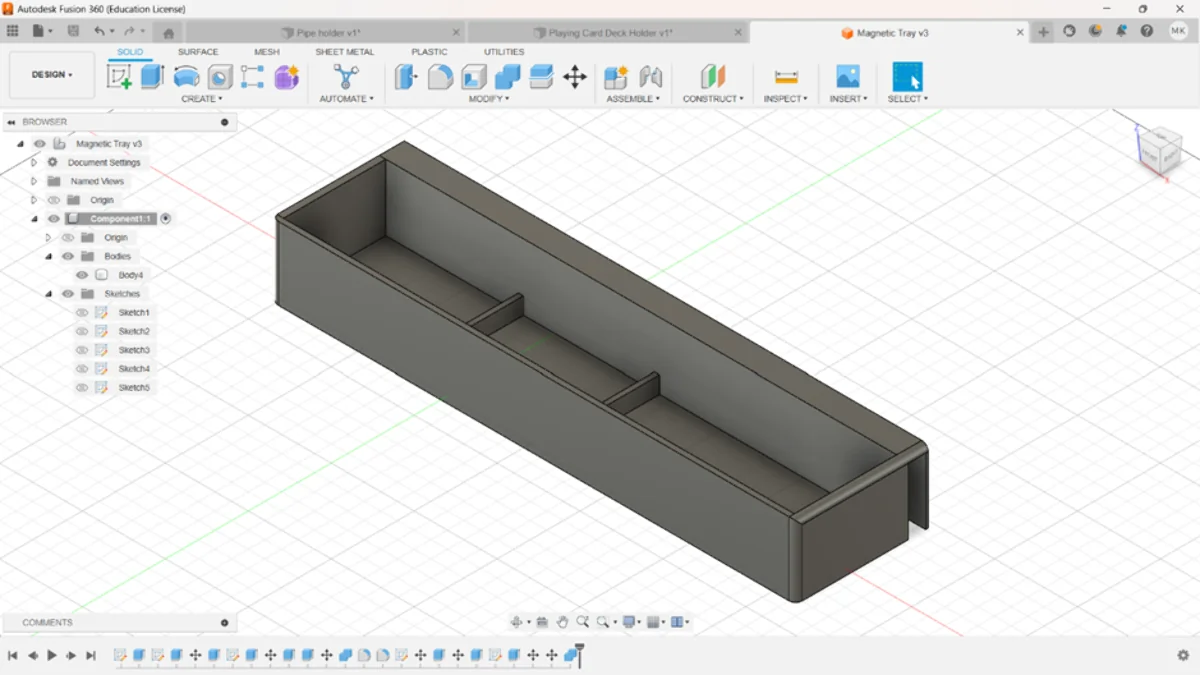The image size is (1200, 675).
Task: Toggle visibility of Body4
Action: tap(82, 275)
